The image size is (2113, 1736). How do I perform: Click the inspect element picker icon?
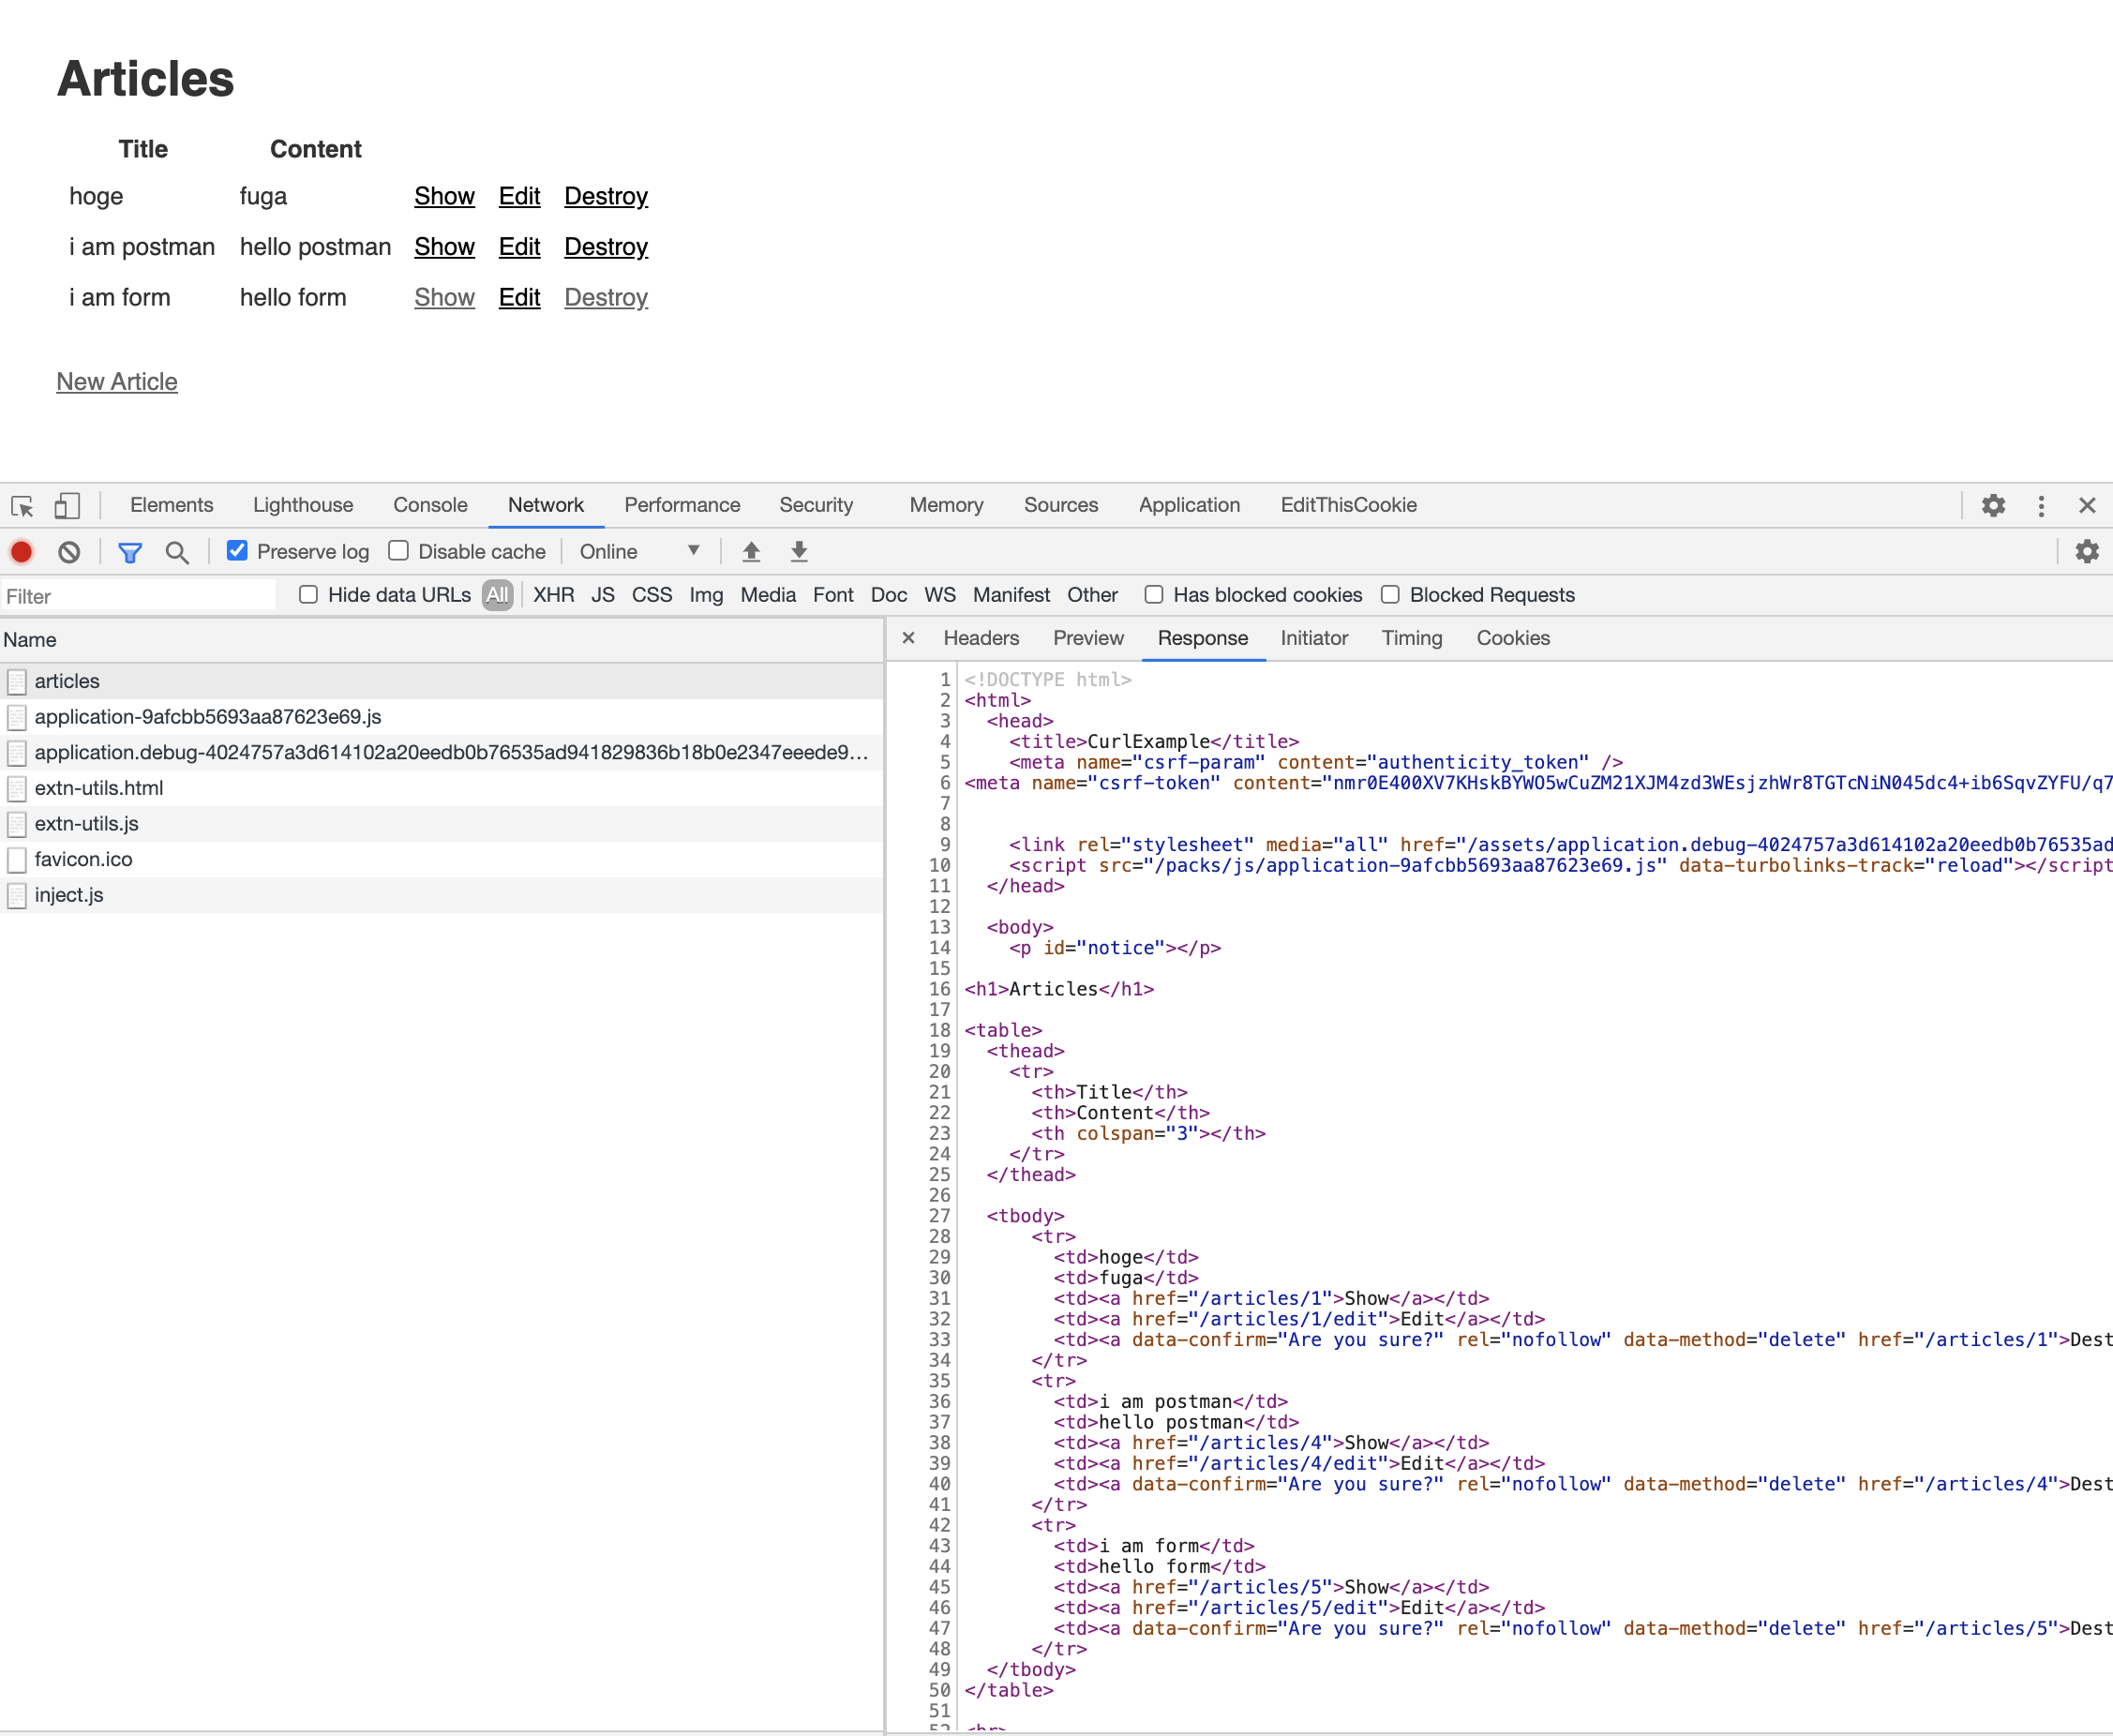point(22,506)
